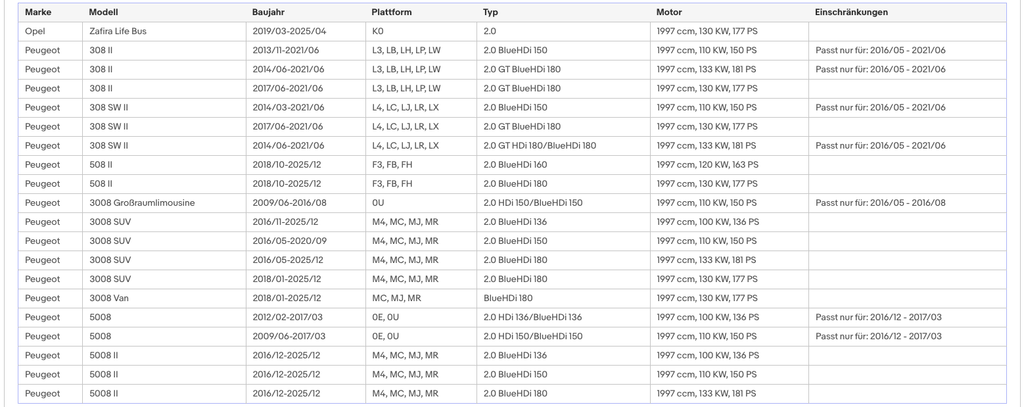Click the Typ 2.0 BlueHDi 136 in the 3008 SUV row
The image size is (1024, 407).
click(x=563, y=222)
